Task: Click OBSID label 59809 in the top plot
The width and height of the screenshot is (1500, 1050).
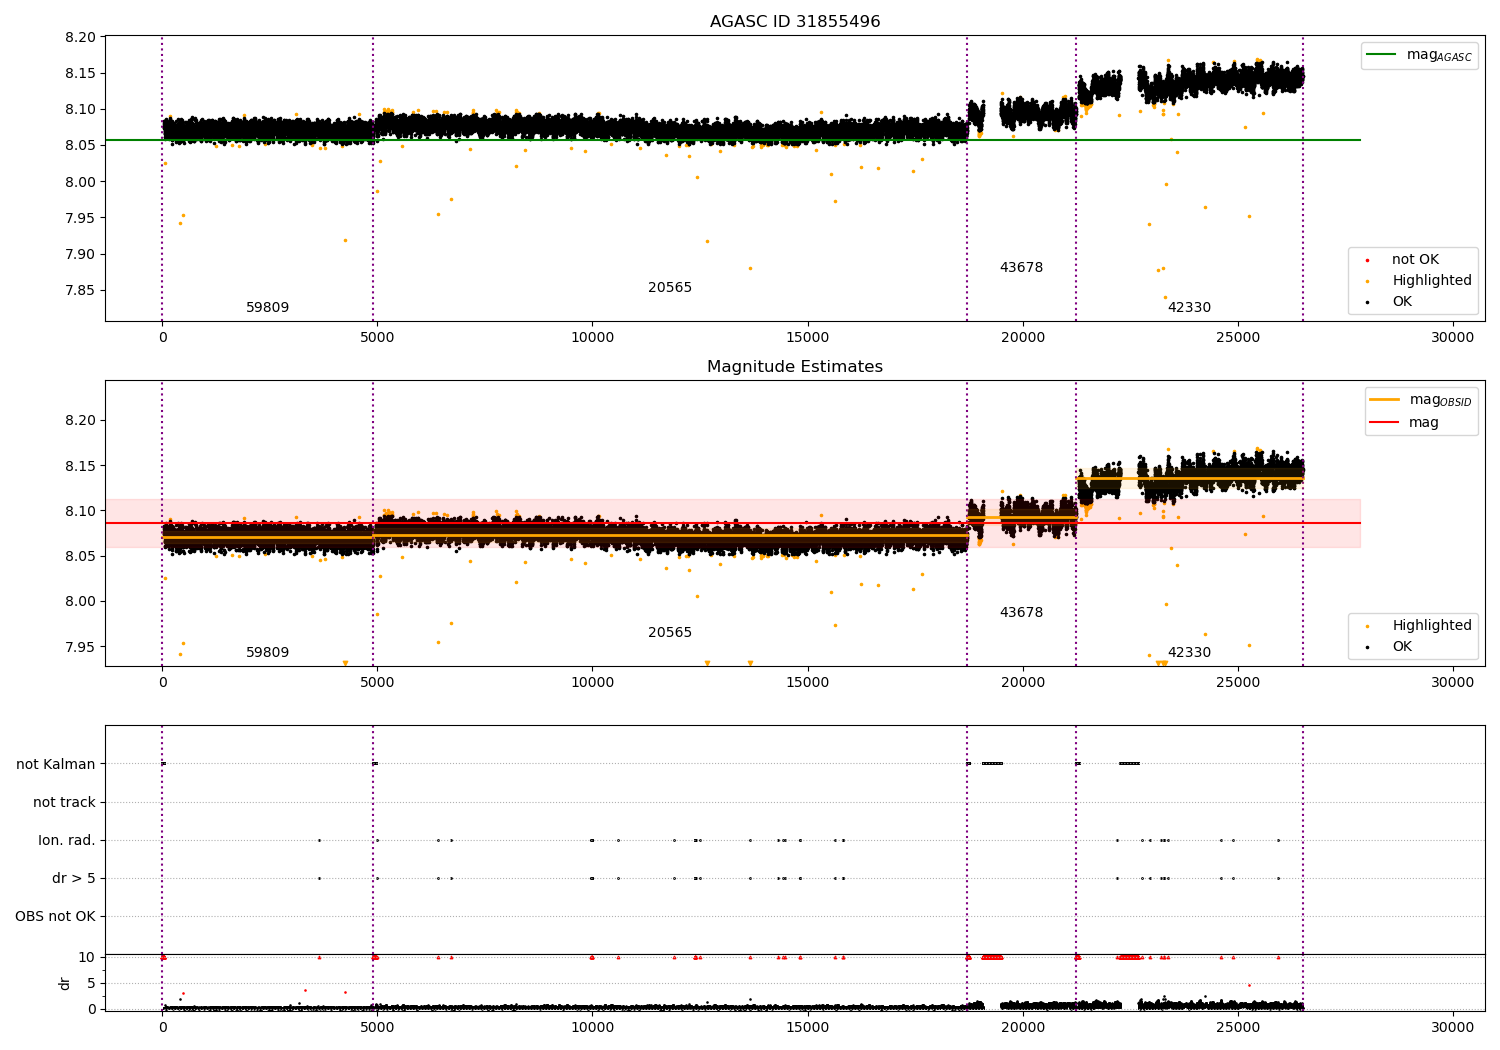Action: tap(268, 308)
